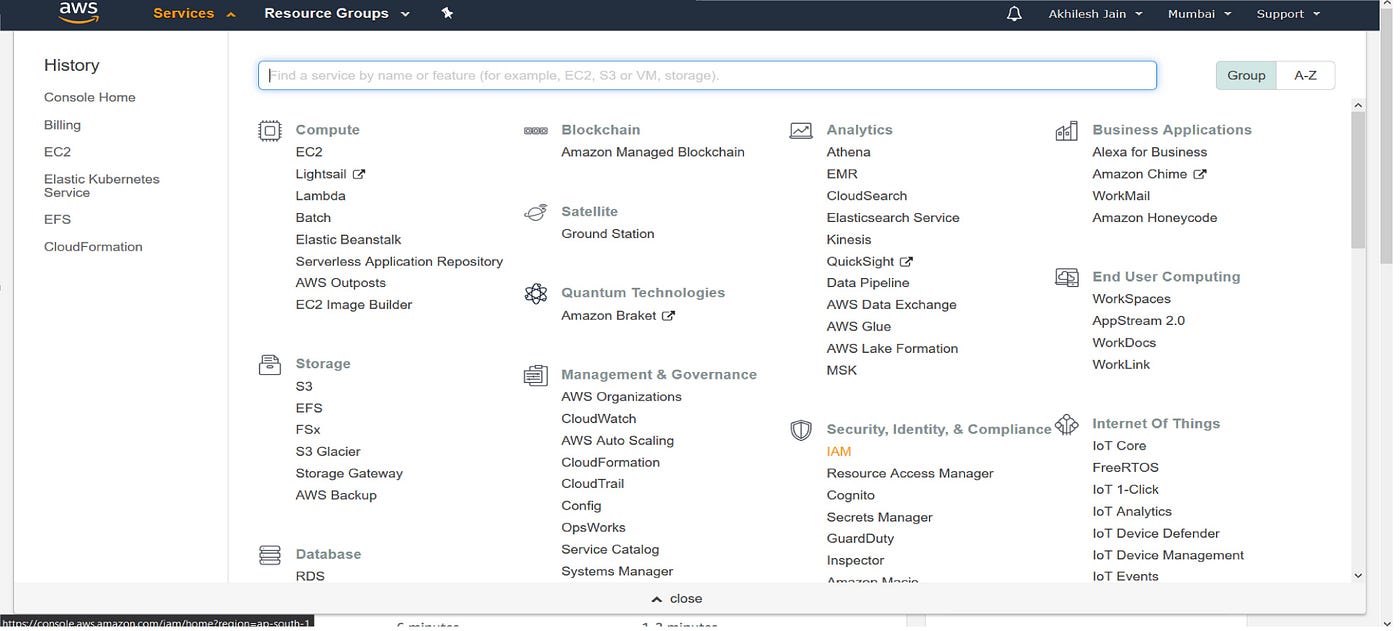Open the IAM service link

(838, 452)
